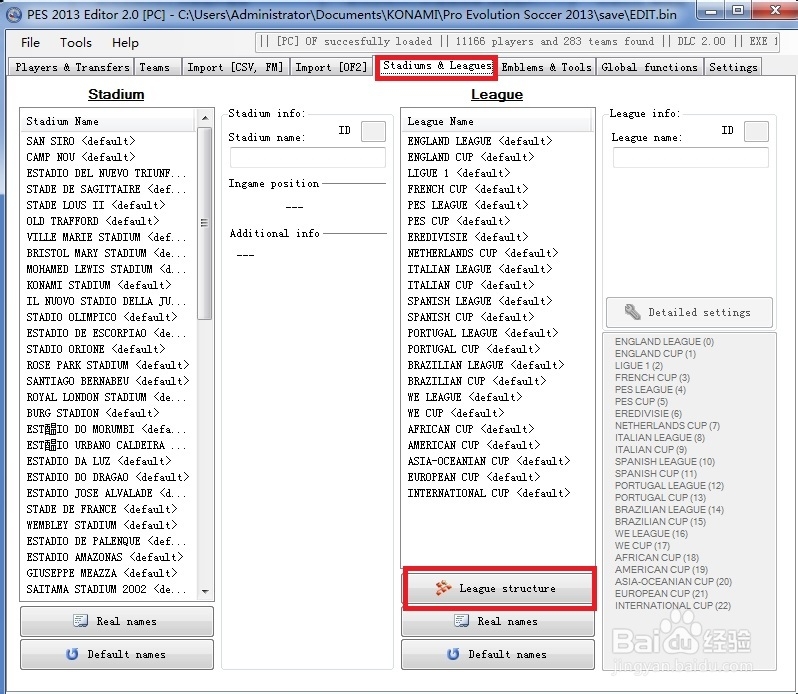Select KONAMI STADIUM in the list

pos(99,285)
